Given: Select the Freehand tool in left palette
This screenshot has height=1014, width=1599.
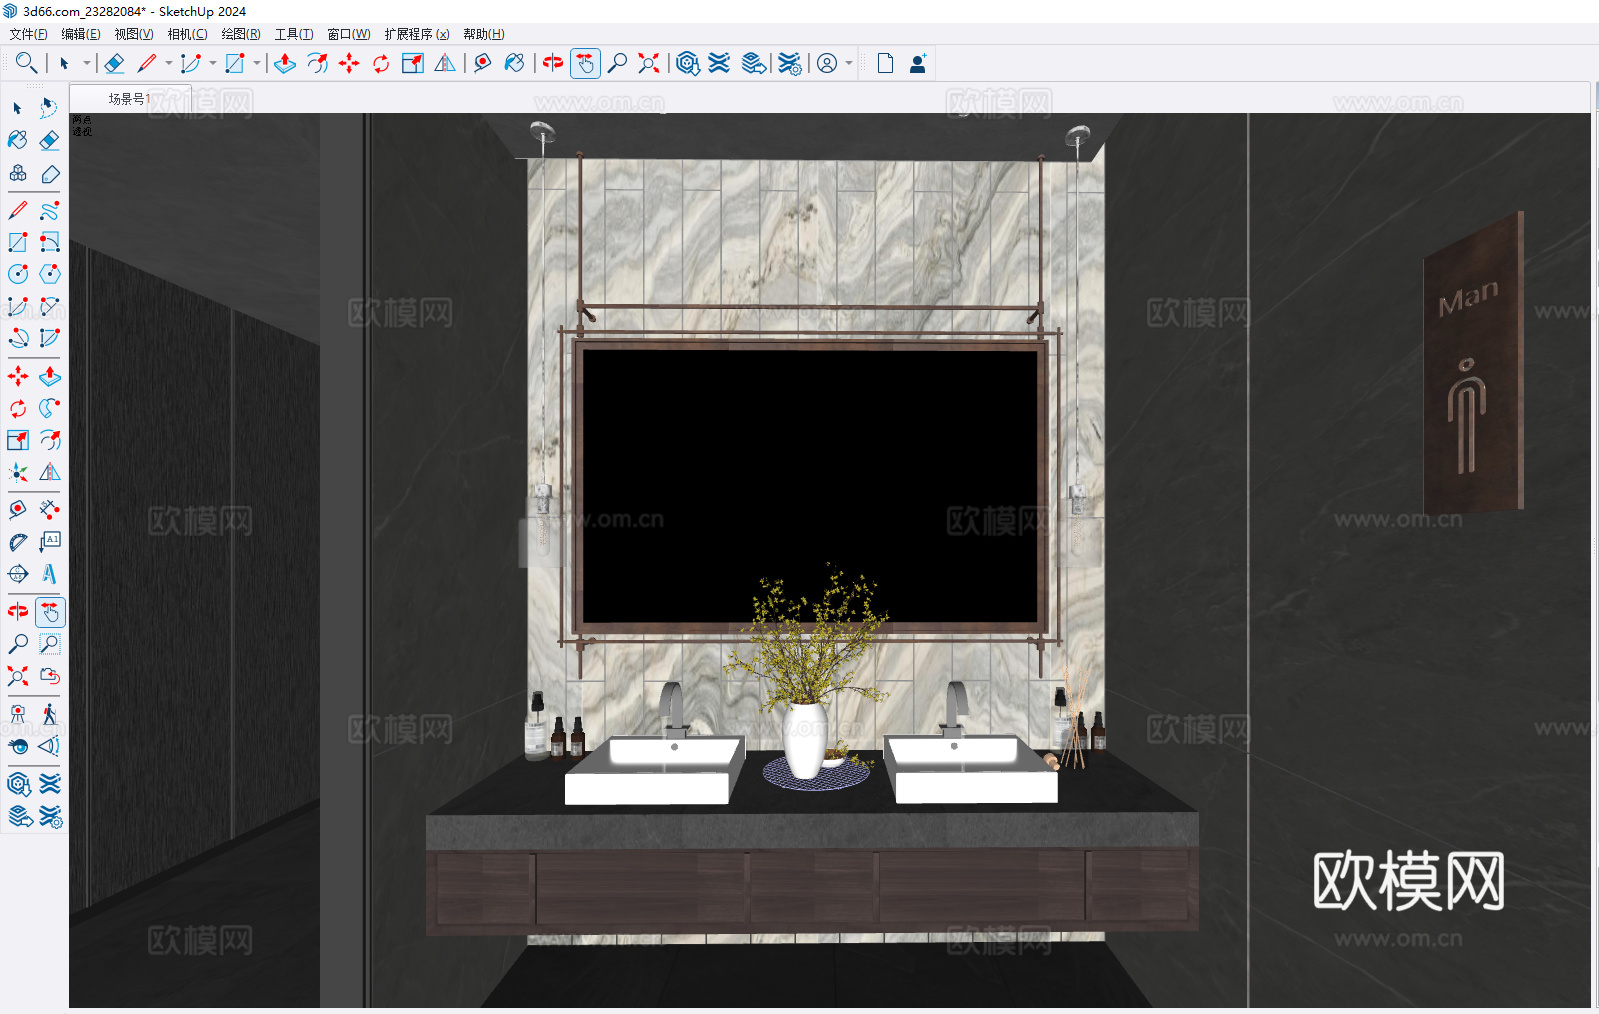Looking at the screenshot, I should click(49, 211).
